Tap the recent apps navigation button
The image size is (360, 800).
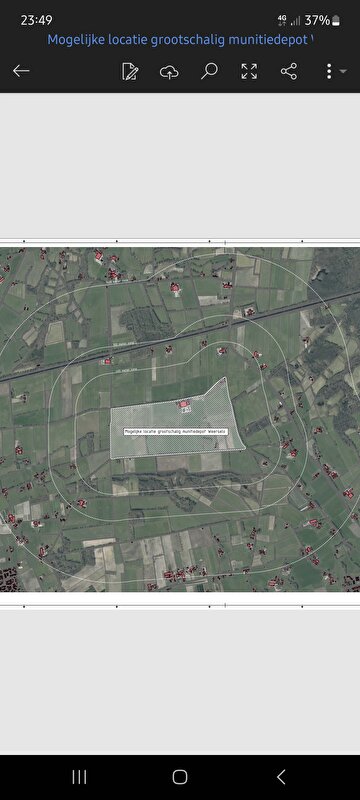pyautogui.click(x=79, y=777)
